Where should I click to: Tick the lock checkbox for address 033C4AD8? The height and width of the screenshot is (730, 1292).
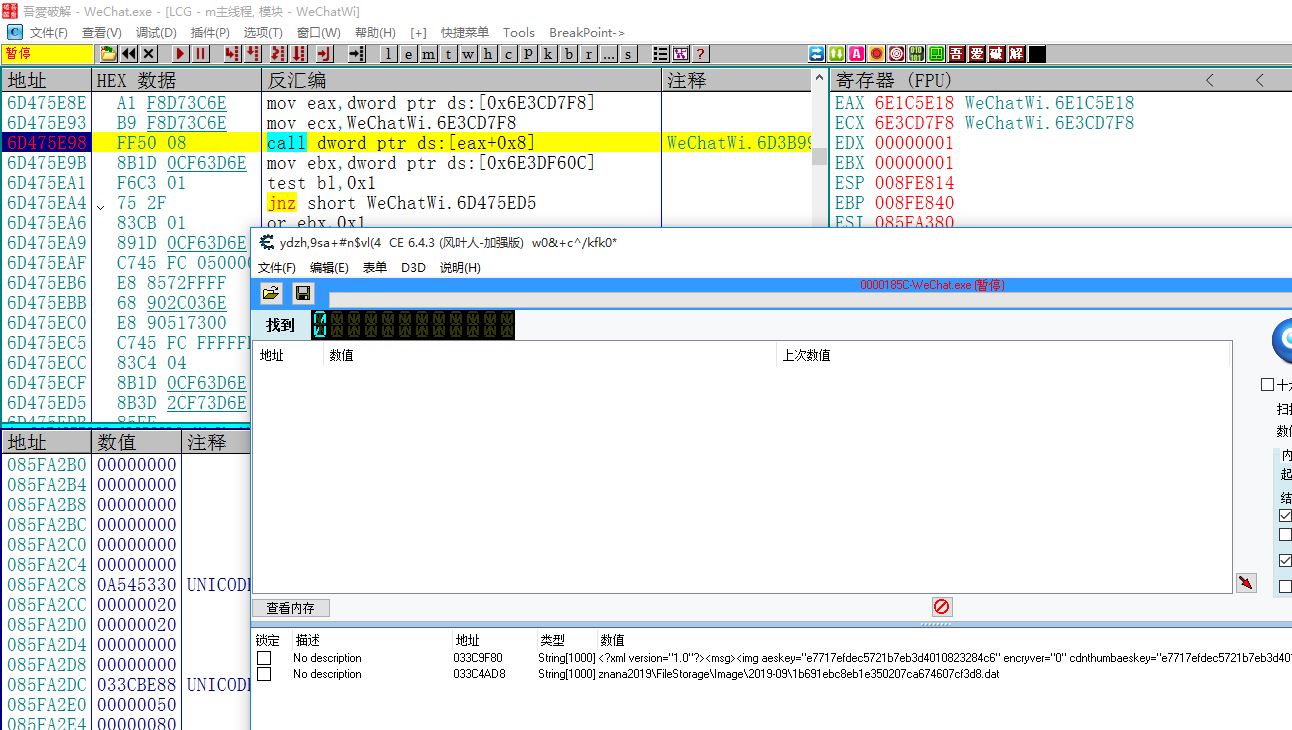coord(264,674)
